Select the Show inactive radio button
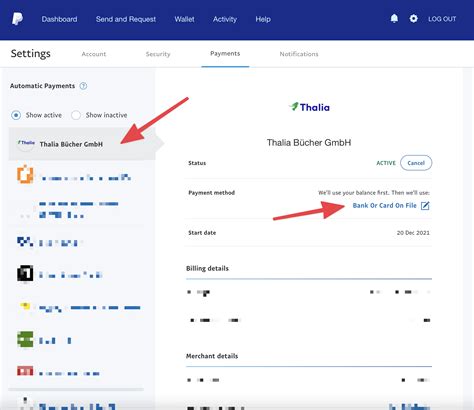Screen dimensions: 474x410 pos(76,115)
